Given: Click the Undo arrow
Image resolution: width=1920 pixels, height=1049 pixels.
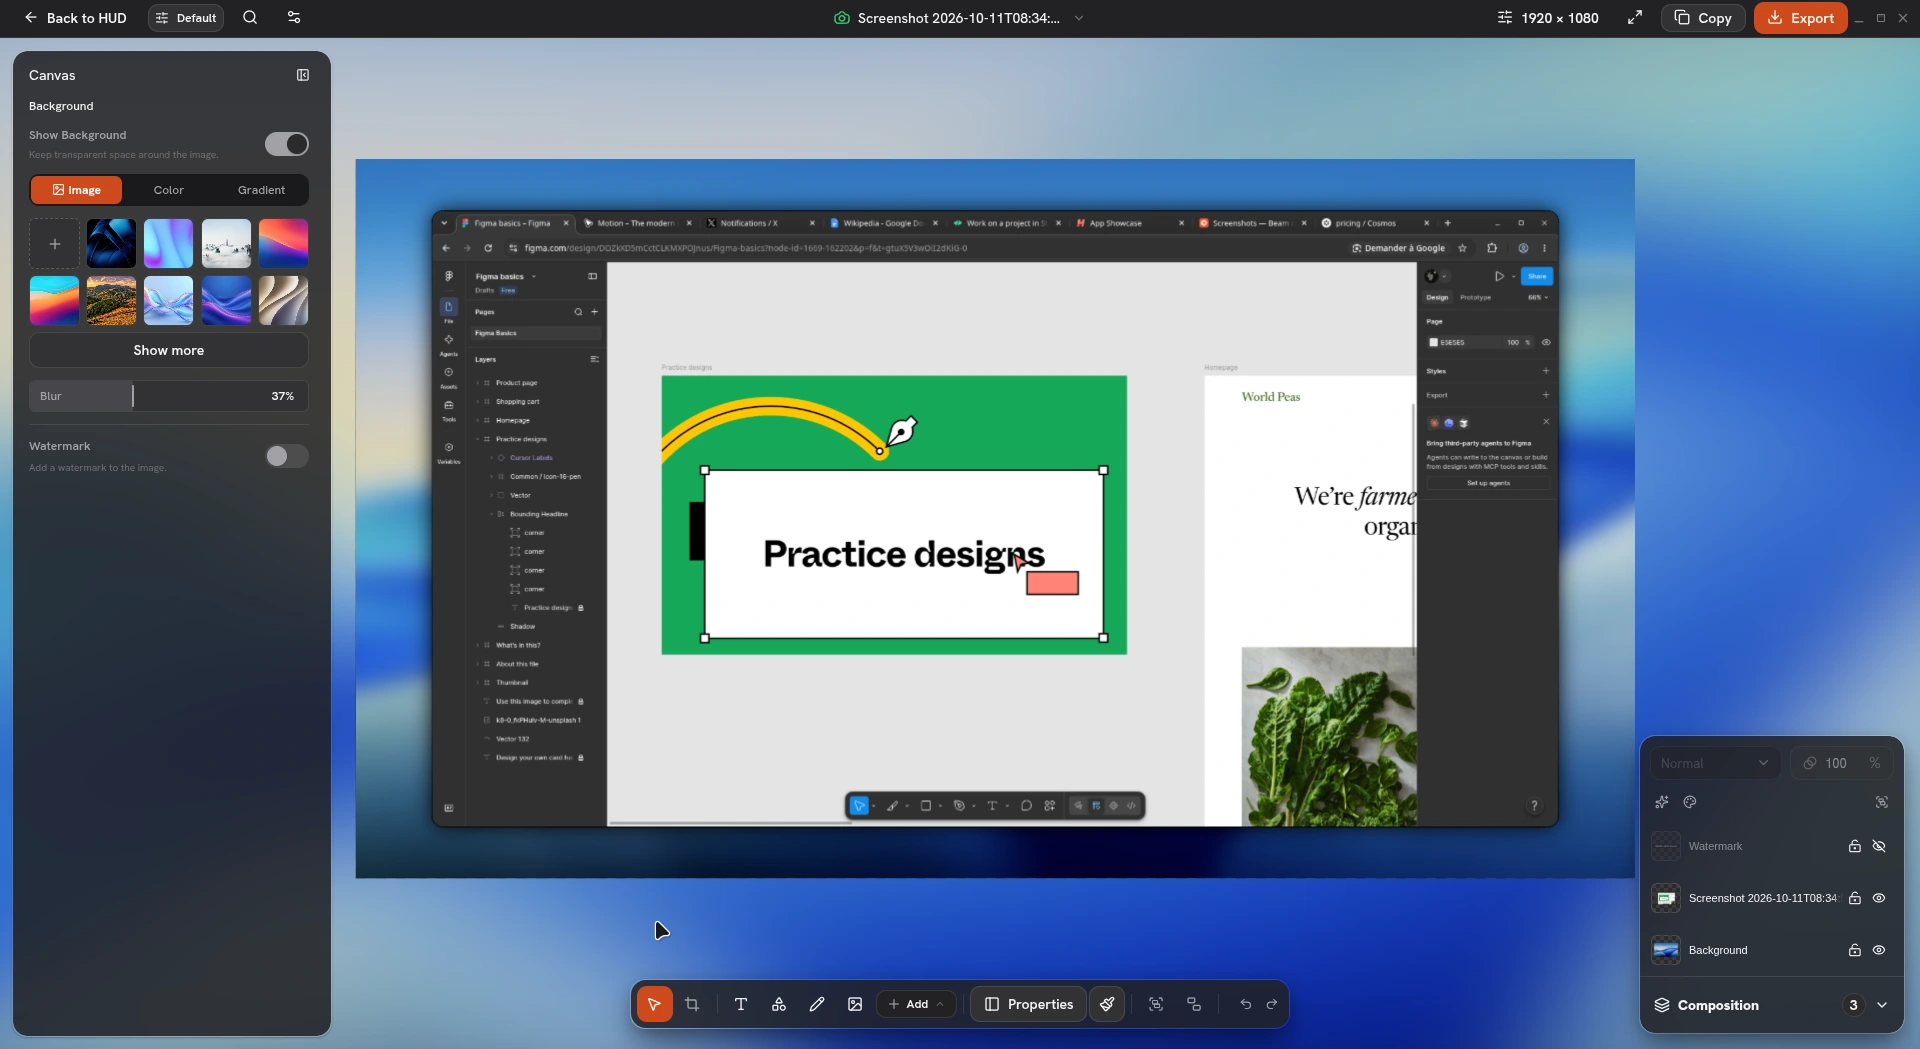Looking at the screenshot, I should coord(1246,1004).
